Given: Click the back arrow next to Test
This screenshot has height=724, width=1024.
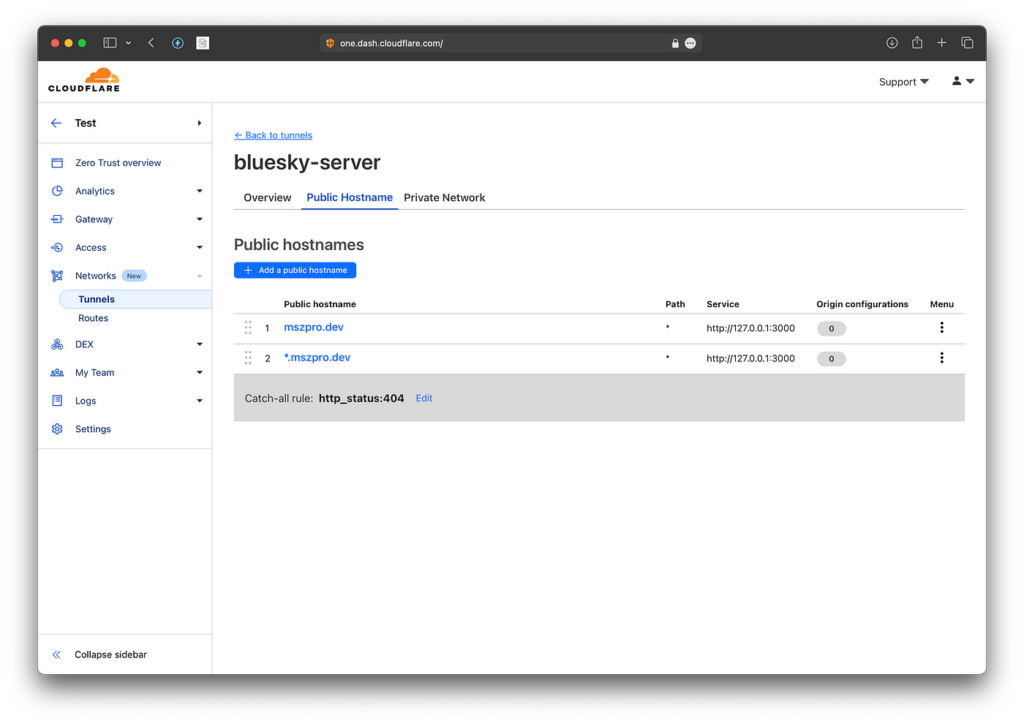Looking at the screenshot, I should click(x=57, y=122).
